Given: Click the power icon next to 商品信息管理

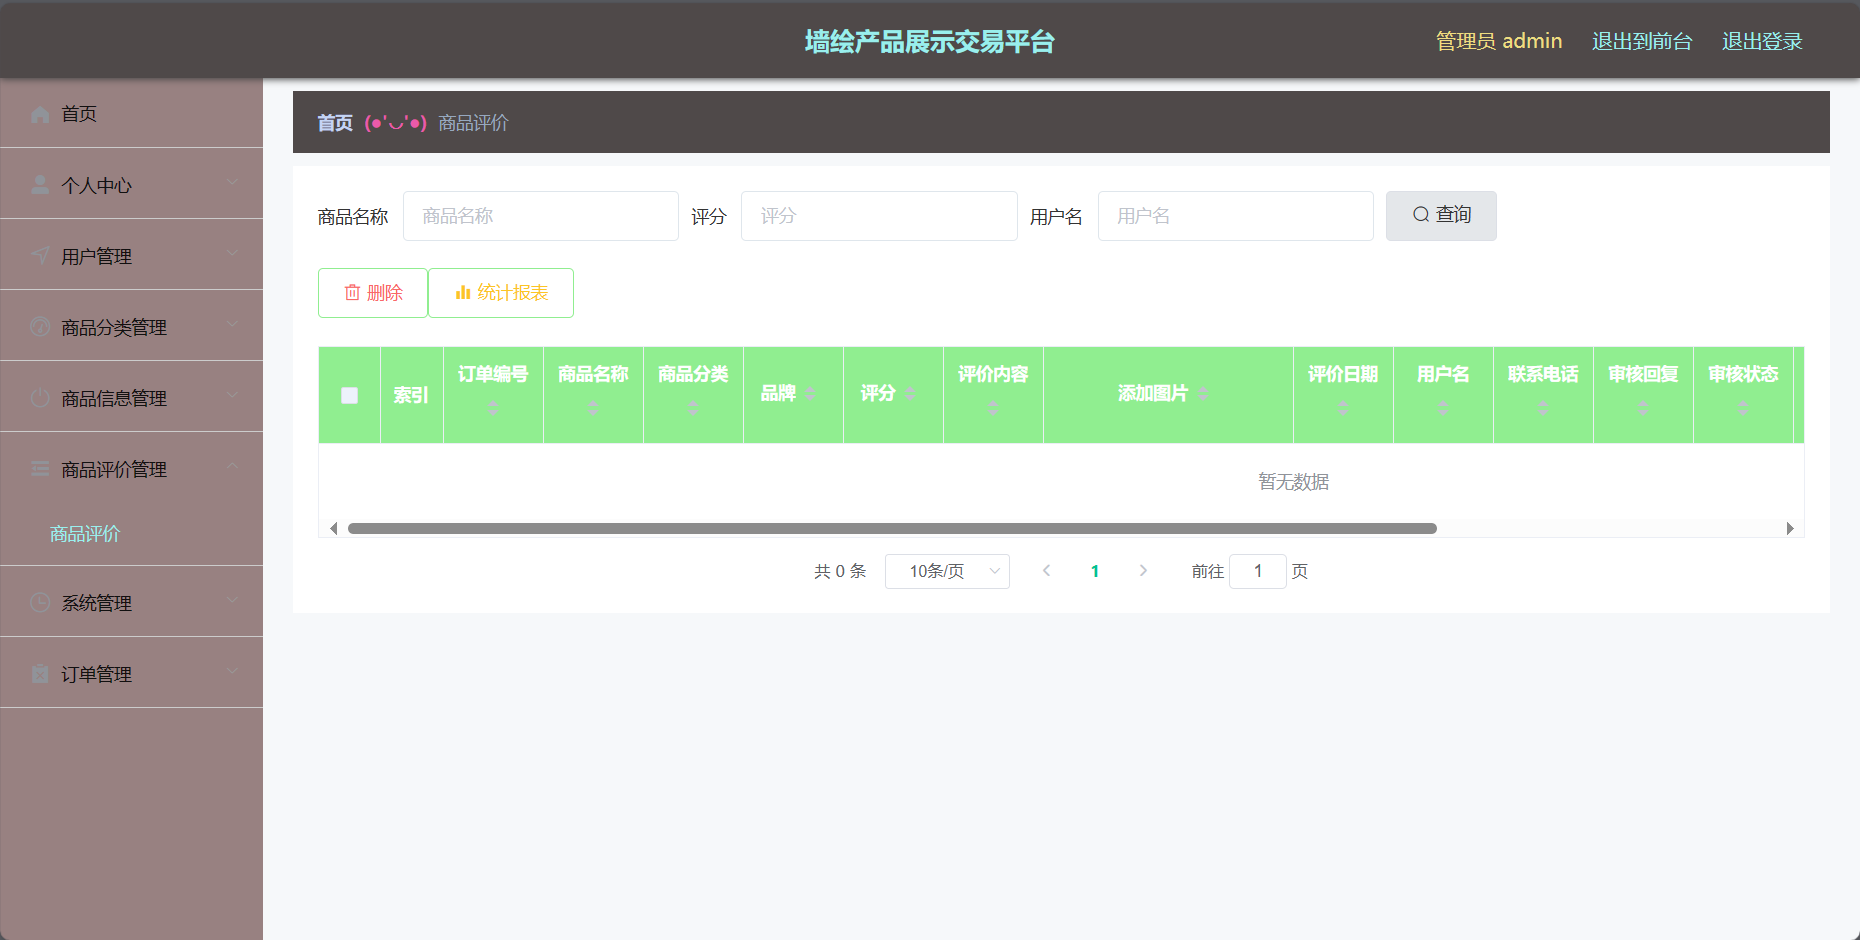Looking at the screenshot, I should (40, 398).
